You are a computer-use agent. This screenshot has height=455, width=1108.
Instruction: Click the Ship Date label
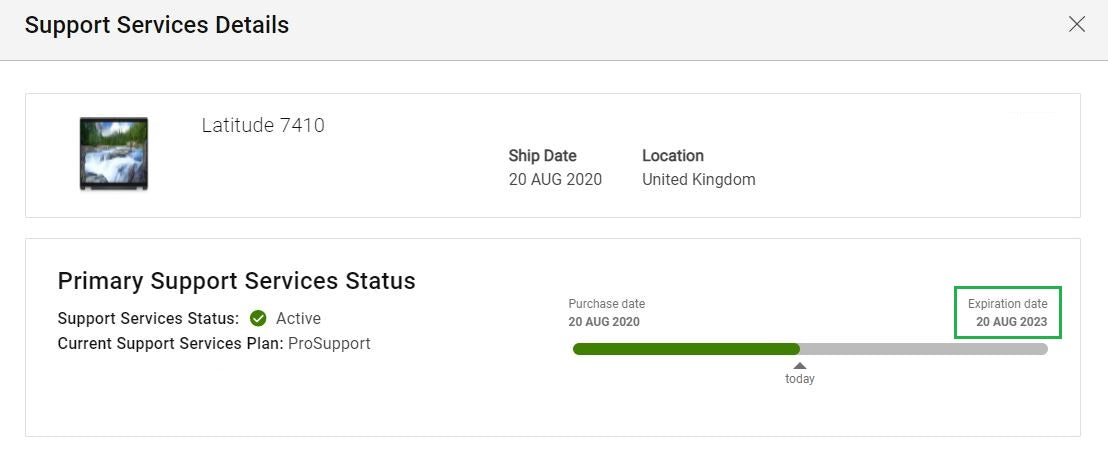[x=543, y=155]
